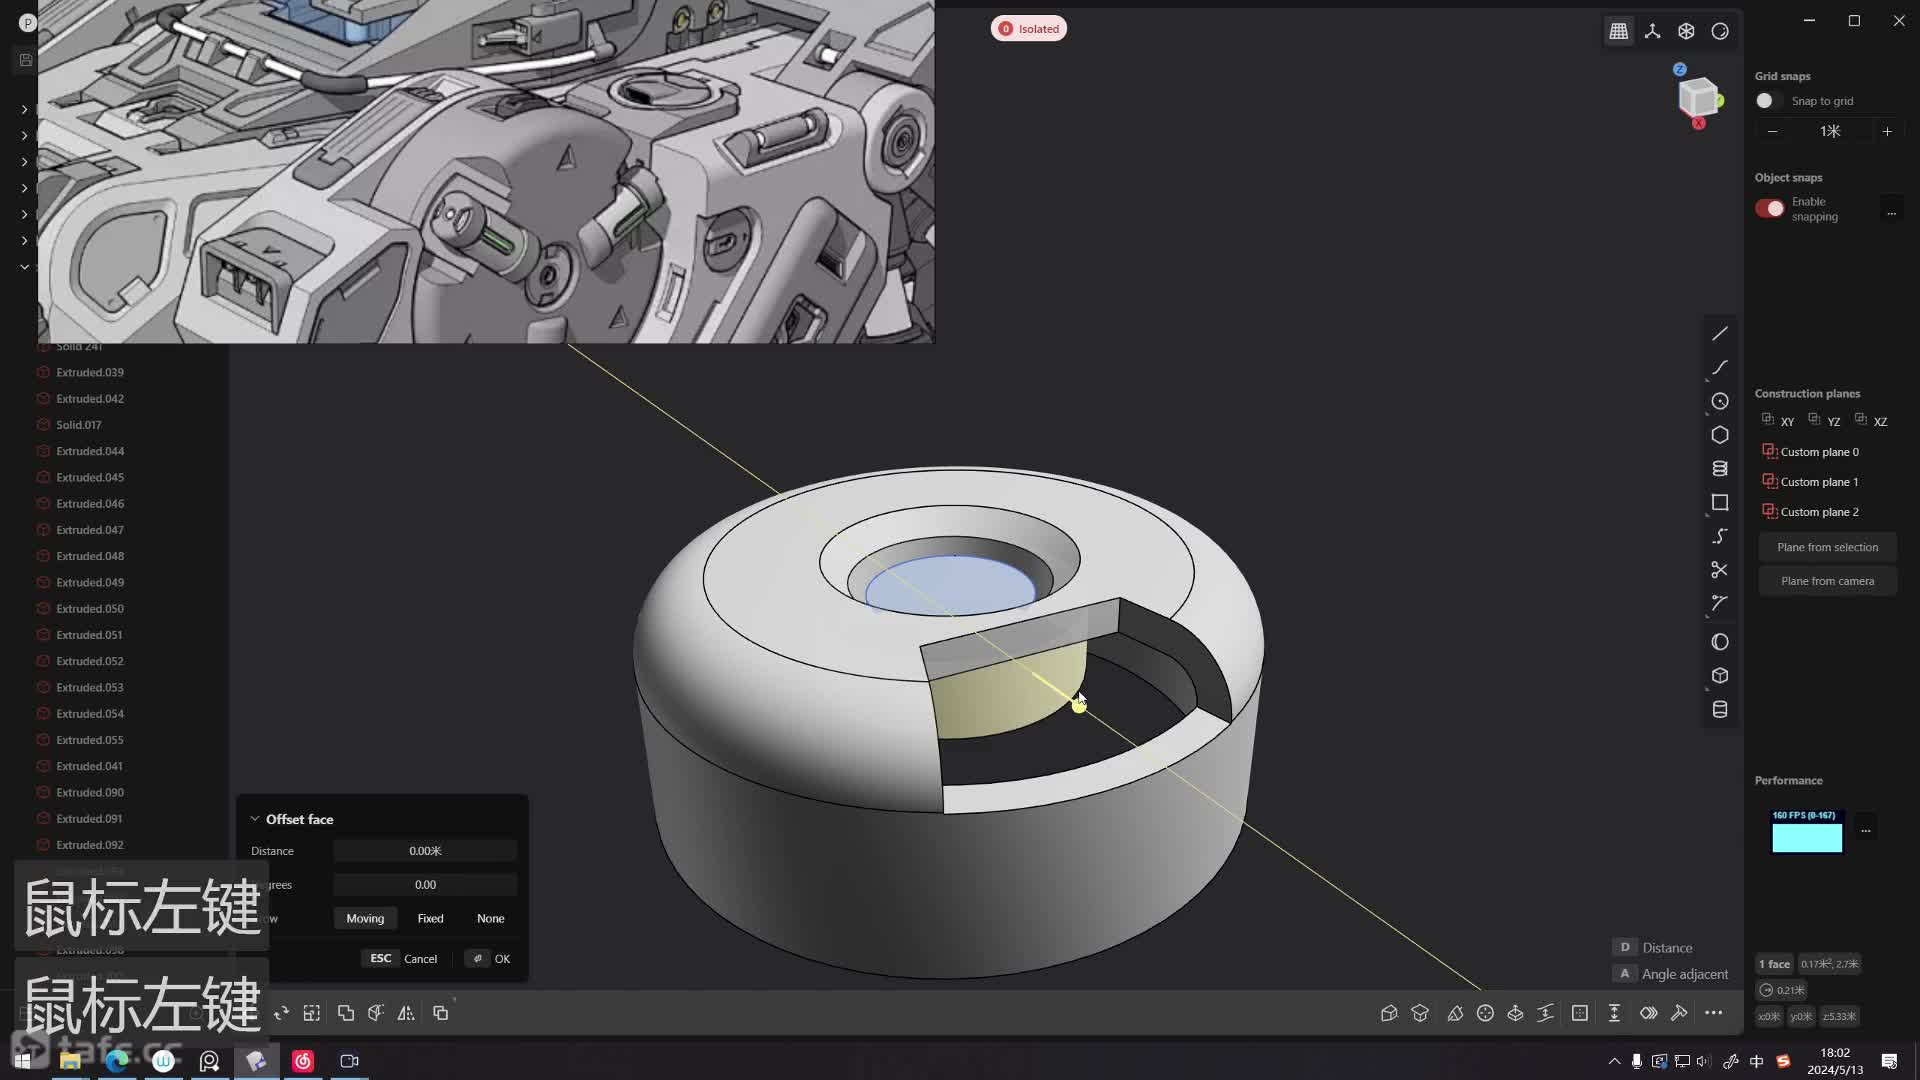Select the Fixed option in Offset face

click(x=431, y=918)
